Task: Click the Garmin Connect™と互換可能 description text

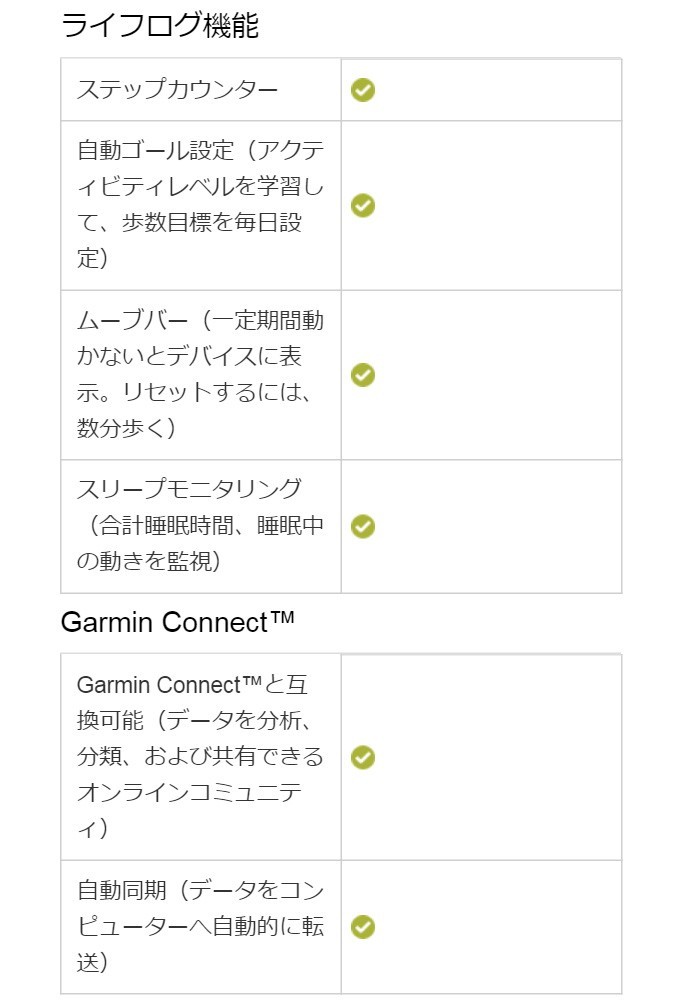Action: (x=201, y=756)
